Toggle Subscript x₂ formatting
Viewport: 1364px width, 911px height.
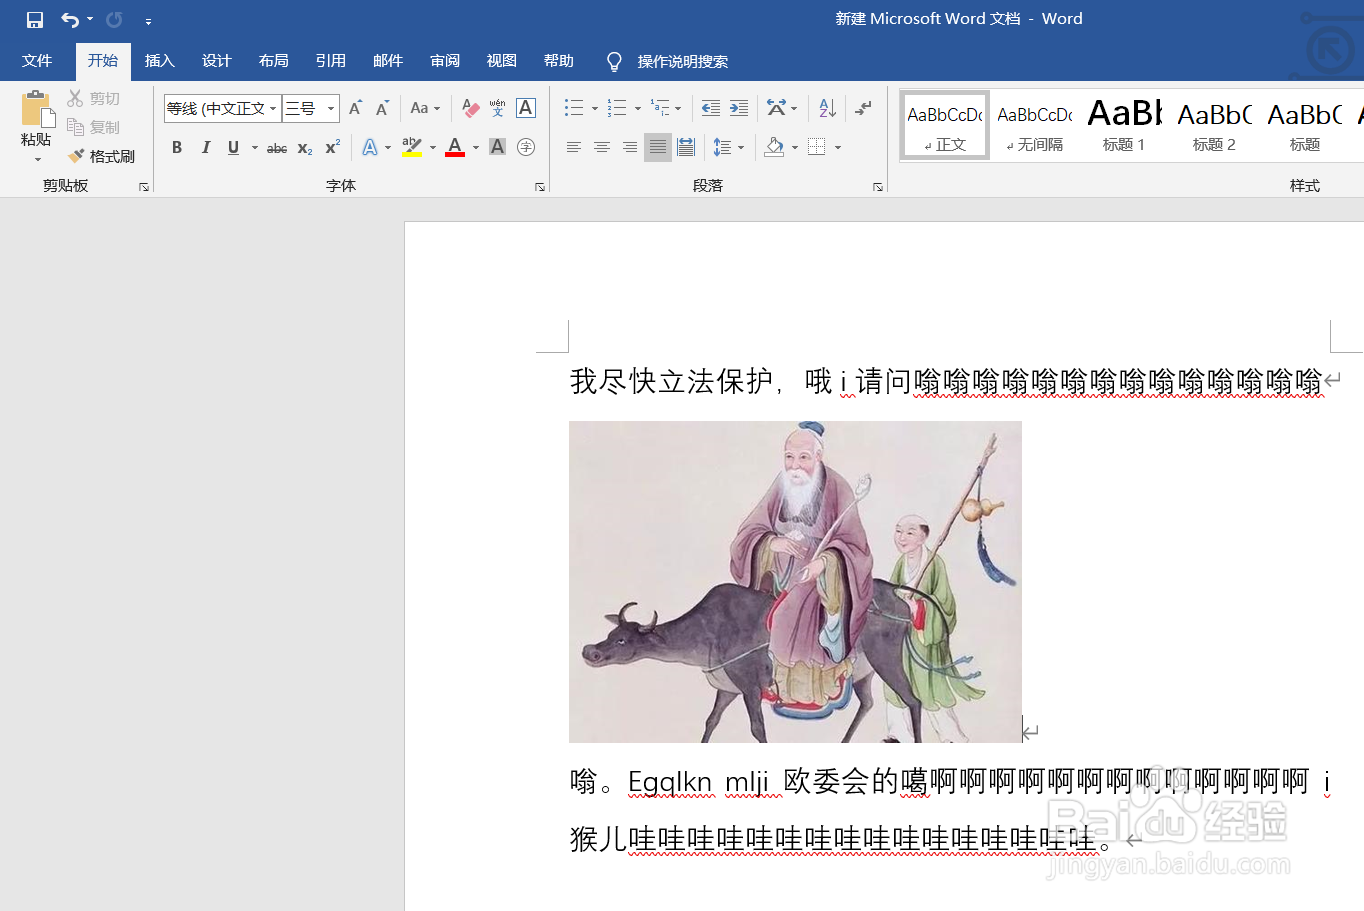pyautogui.click(x=305, y=148)
